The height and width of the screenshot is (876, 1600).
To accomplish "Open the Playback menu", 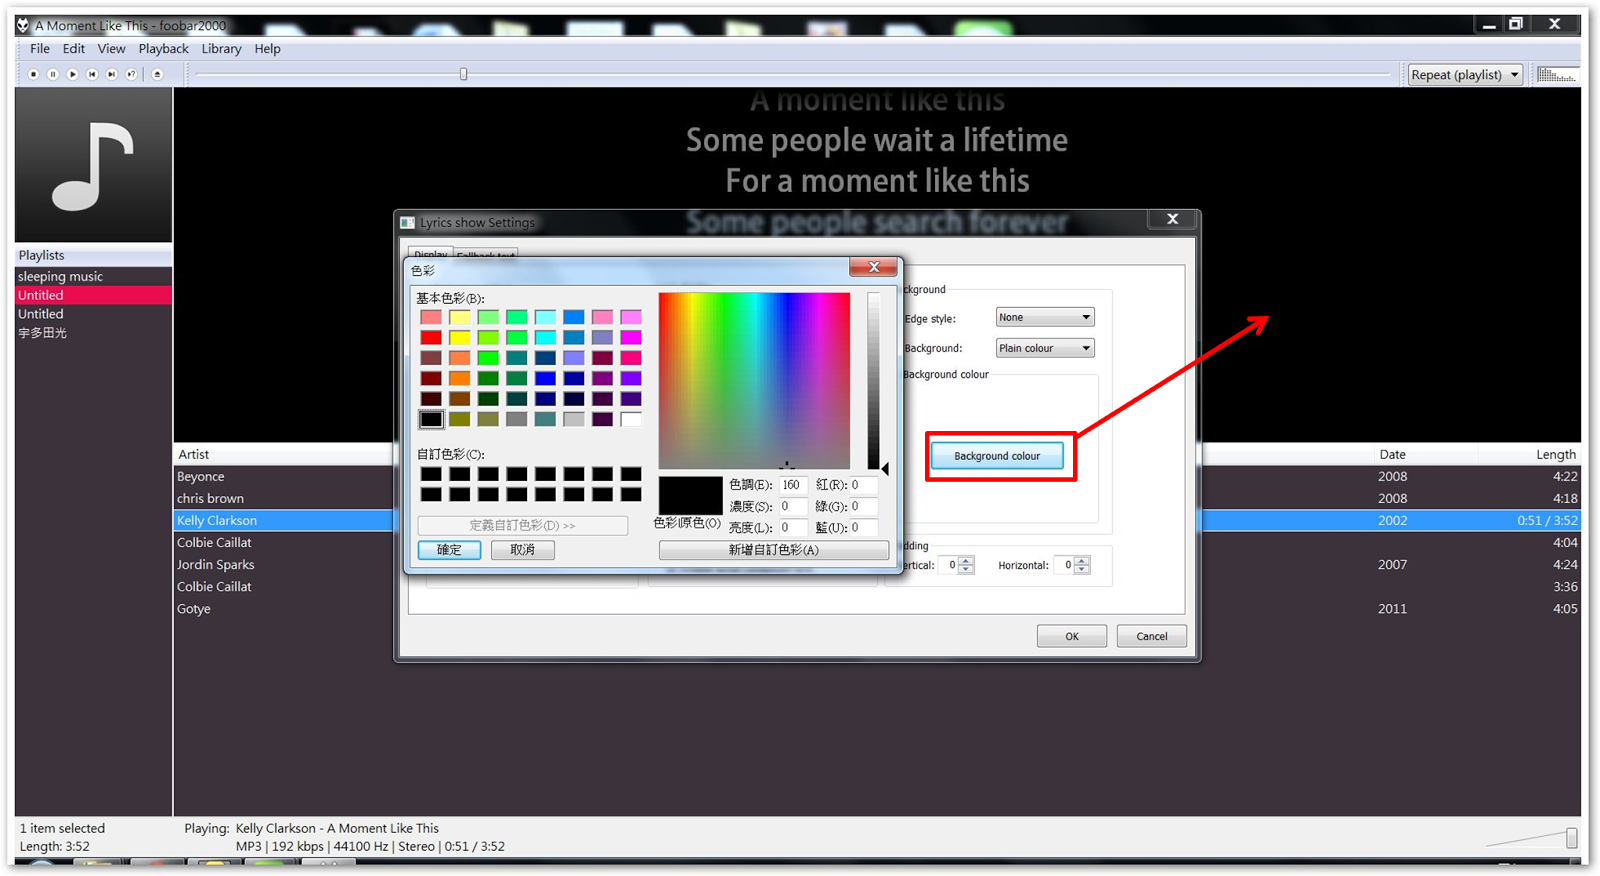I will 163,48.
